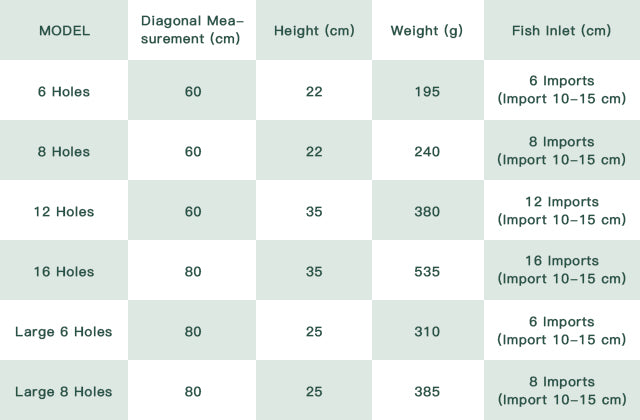Click the Diagonal Measurement (cm) header

[x=193, y=30]
